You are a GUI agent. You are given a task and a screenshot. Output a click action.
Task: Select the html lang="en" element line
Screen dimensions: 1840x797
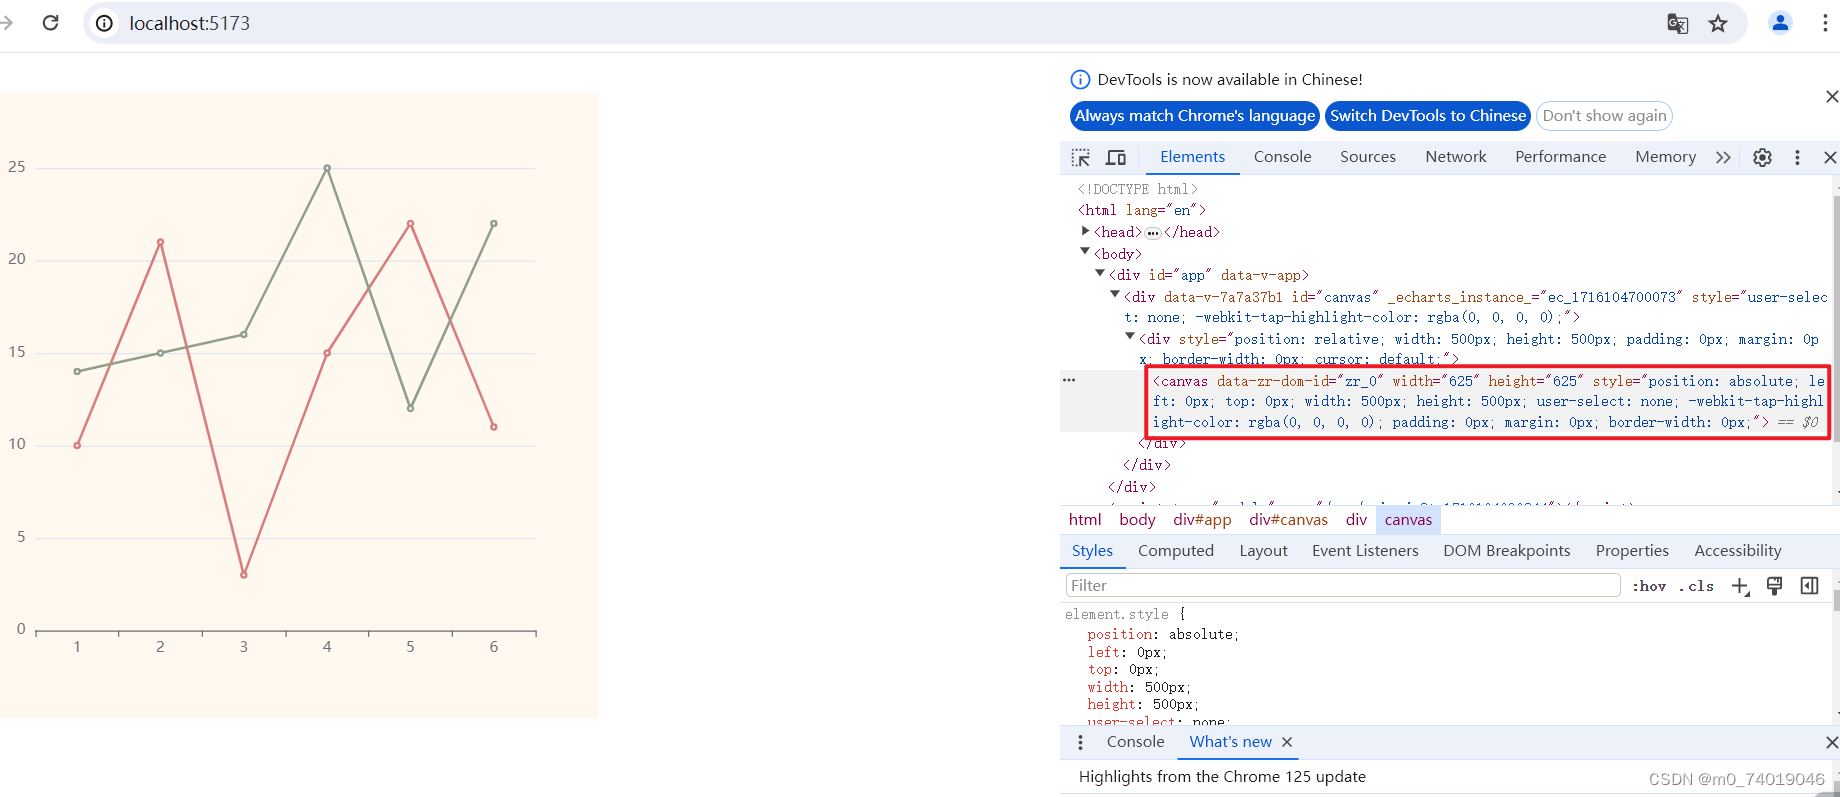click(x=1141, y=210)
